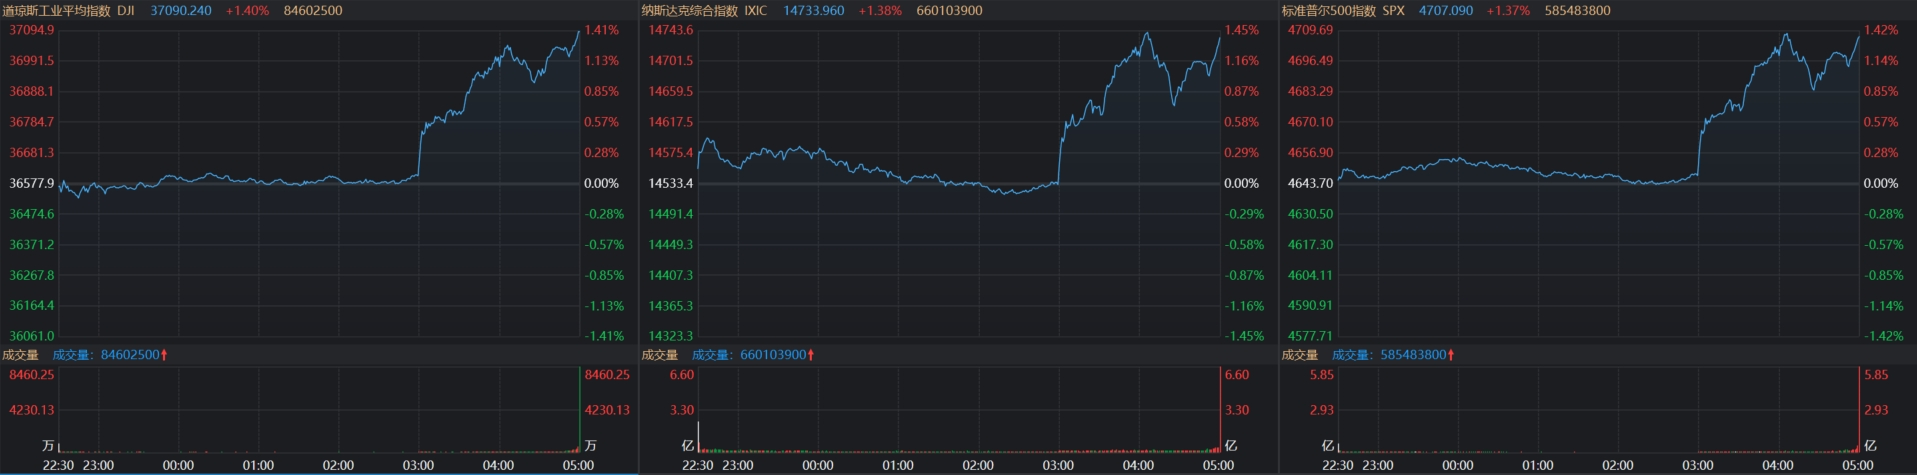Click the +1.37% change in SPX header
This screenshot has height=475, width=1917.
1507,10
